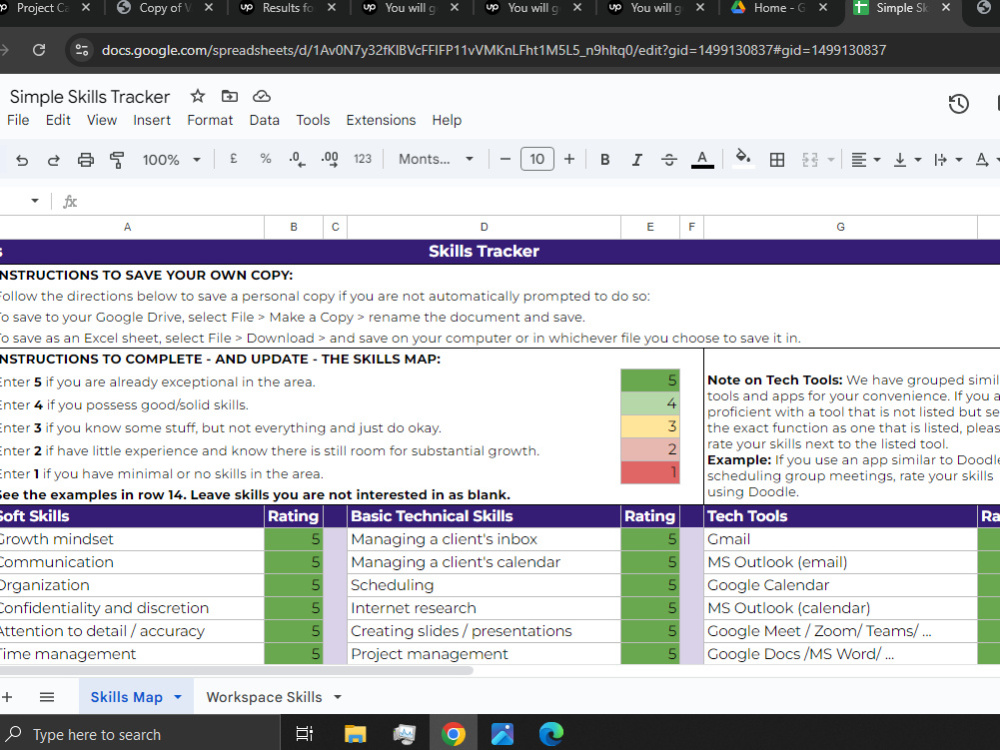This screenshot has height=750, width=1000.
Task: Star the Simple Skills Tracker document
Action: tap(198, 96)
